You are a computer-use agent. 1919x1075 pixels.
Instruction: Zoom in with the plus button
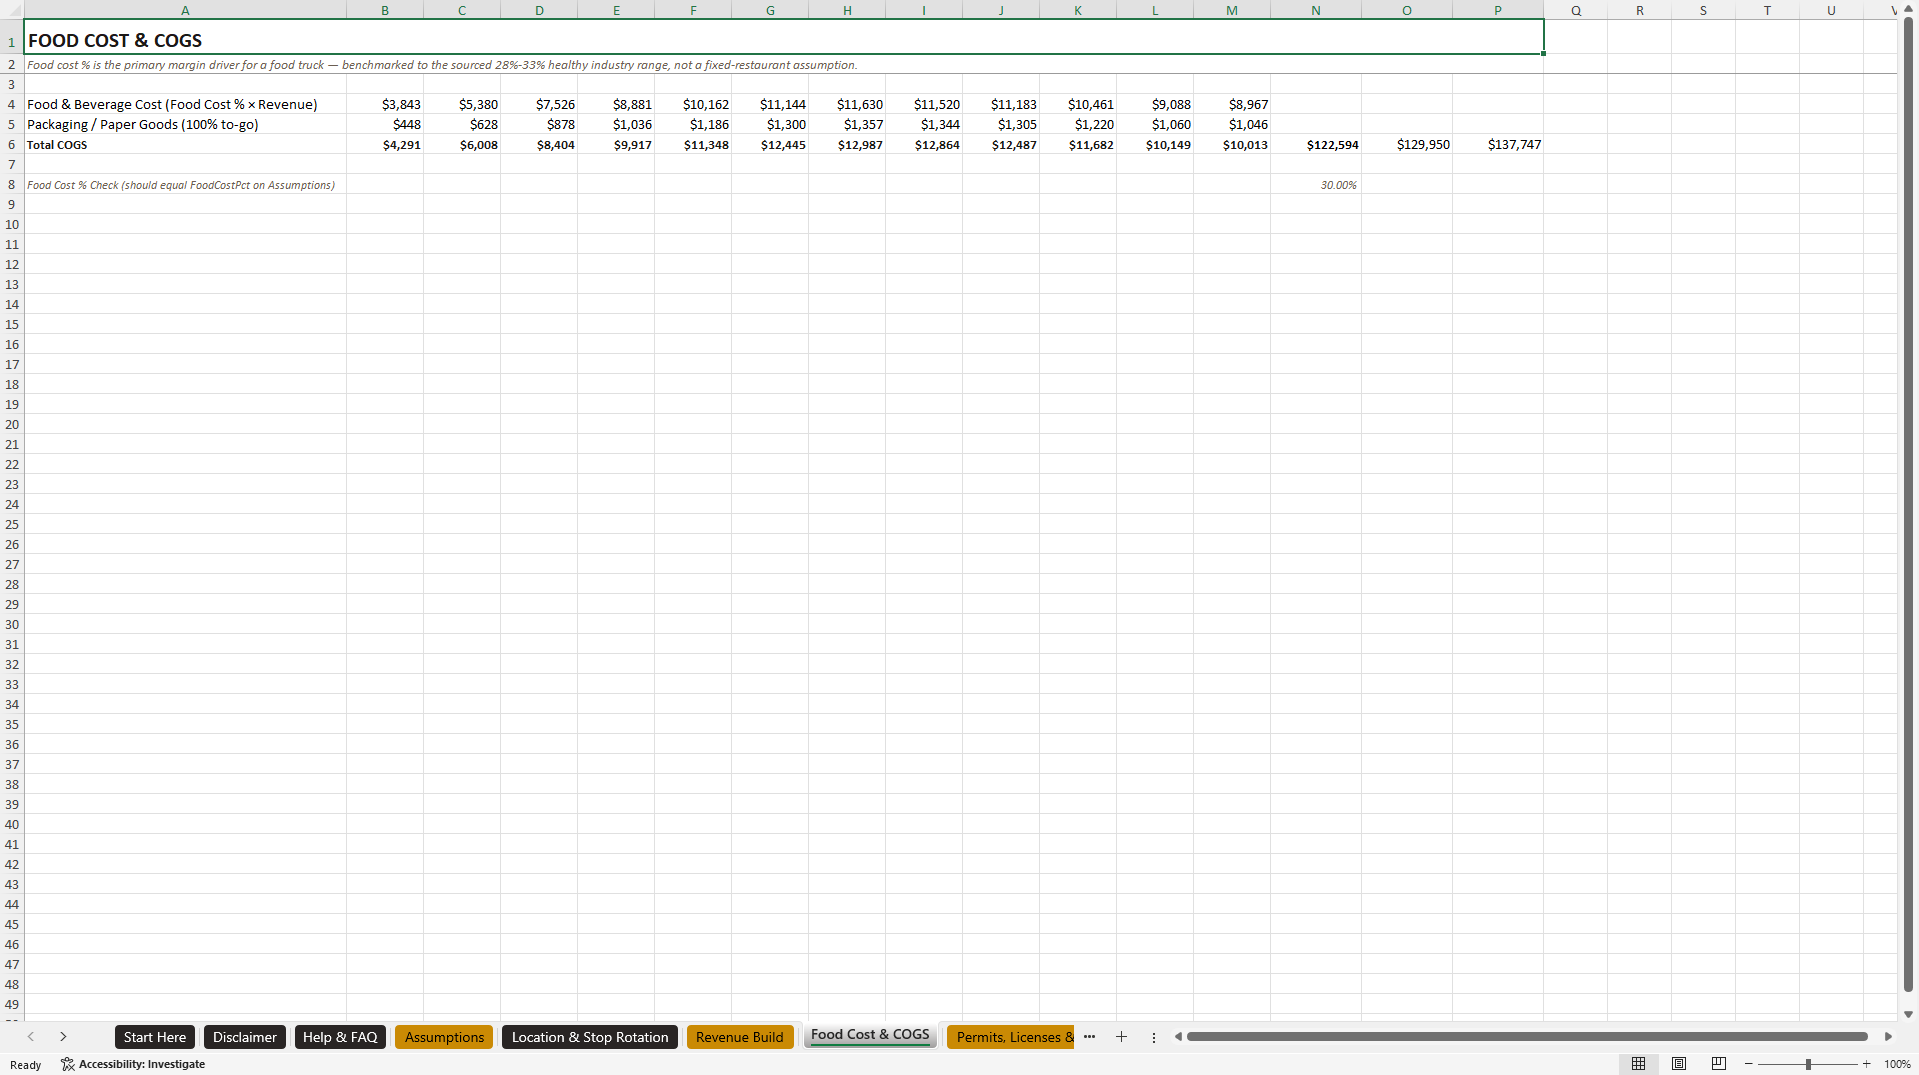pos(1866,1064)
